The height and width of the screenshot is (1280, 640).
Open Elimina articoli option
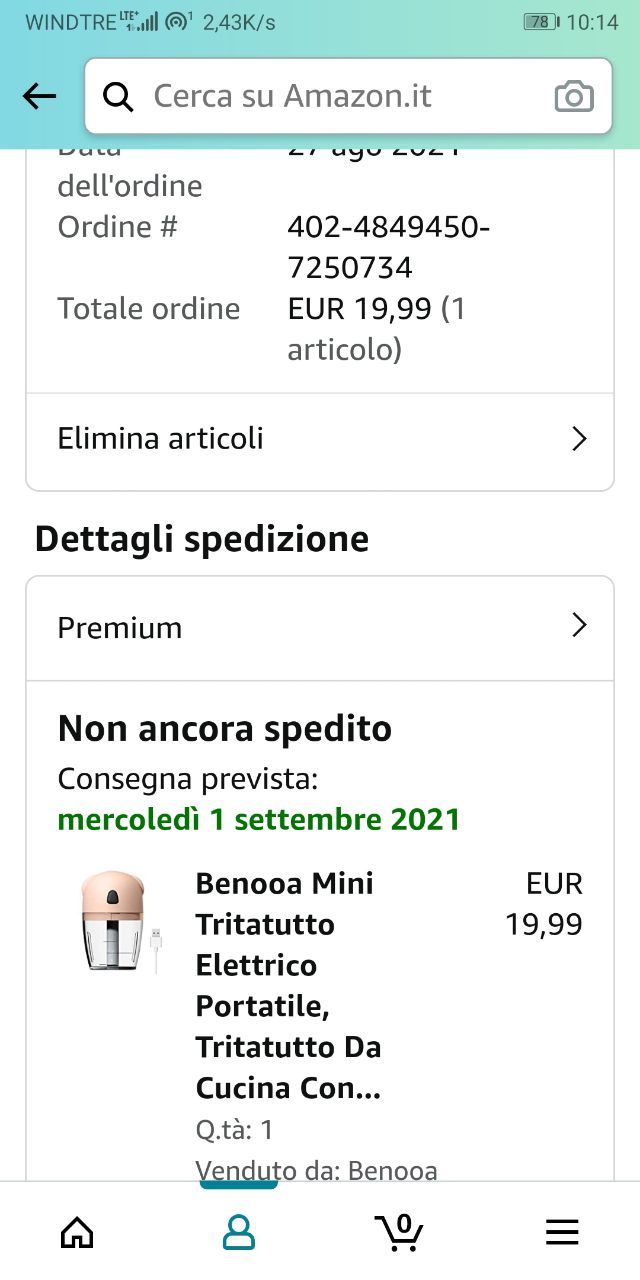(161, 439)
